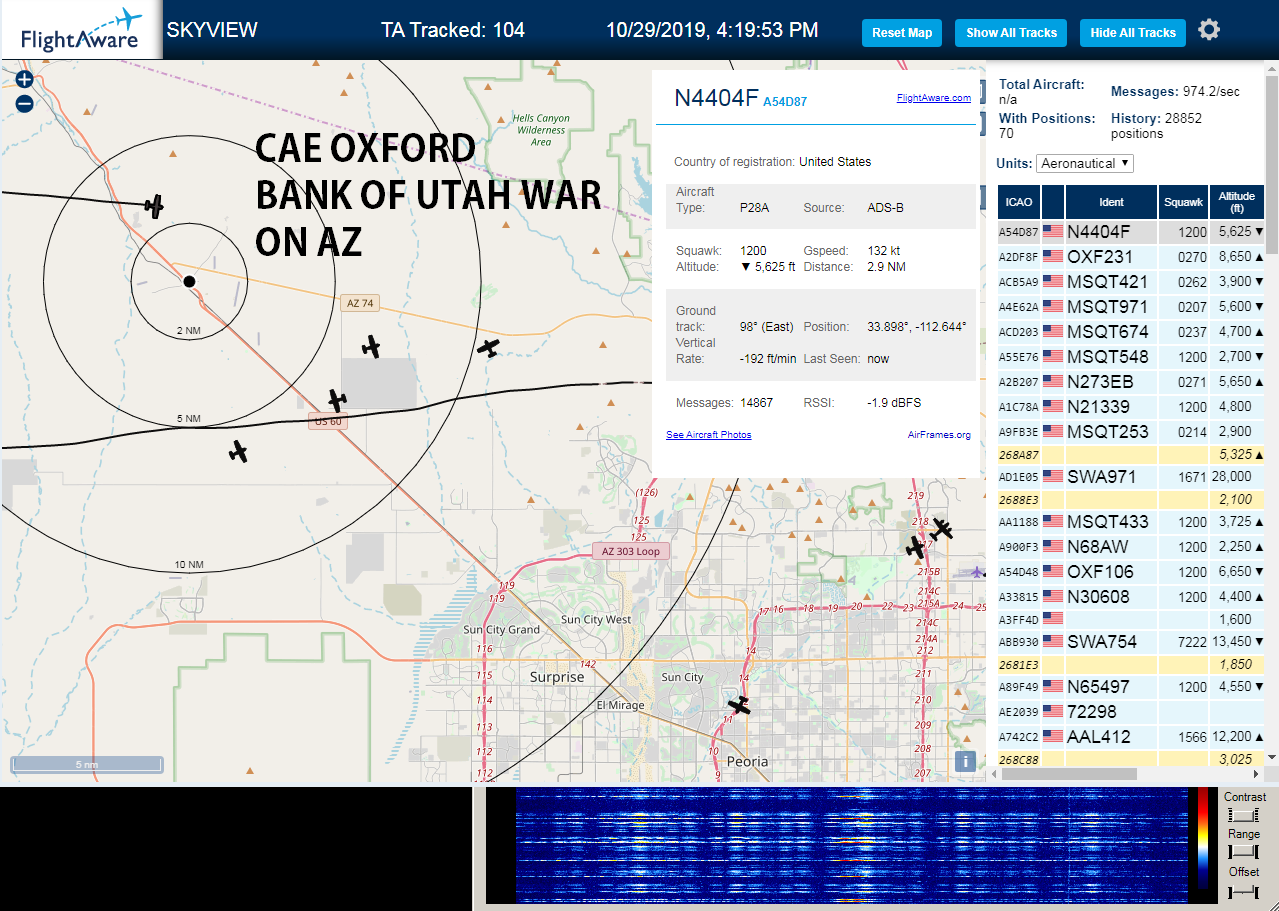Open the settings gear icon
The width and height of the screenshot is (1279, 911).
[x=1209, y=30]
